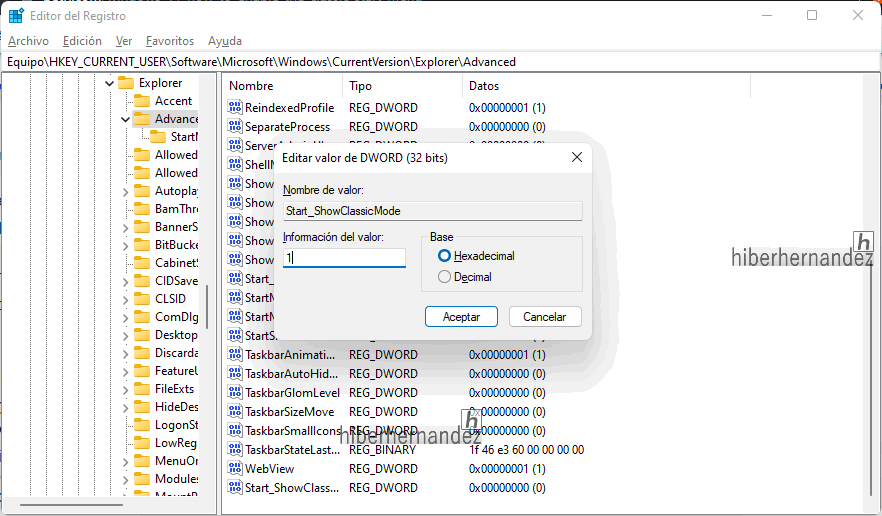Click REG_BINARY type cell
The width and height of the screenshot is (882, 516).
[x=382, y=450]
